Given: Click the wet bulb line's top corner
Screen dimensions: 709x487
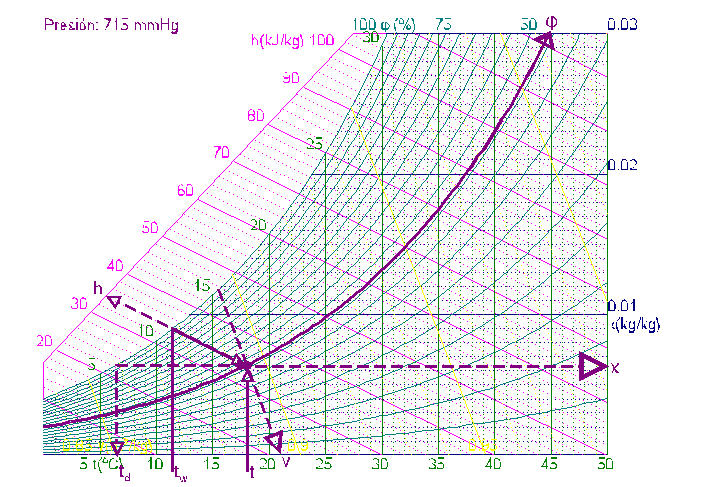Looking at the screenshot, I should coord(174,329).
